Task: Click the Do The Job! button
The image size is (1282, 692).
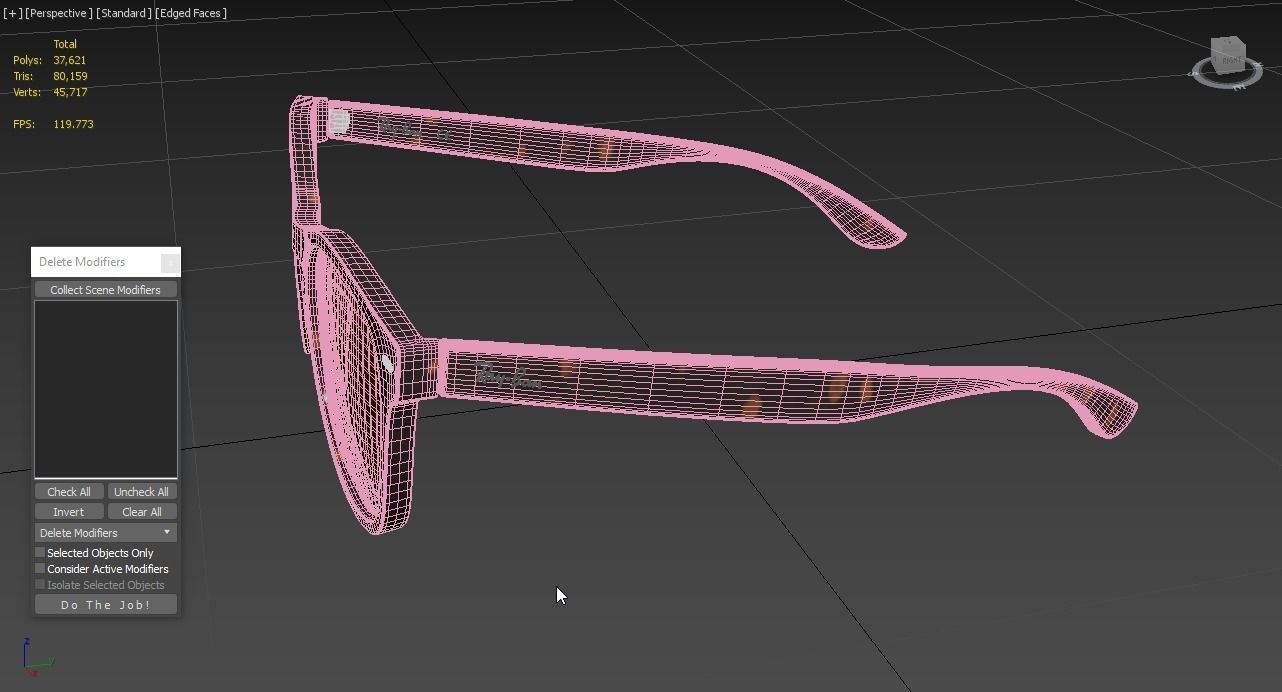Action: point(106,605)
